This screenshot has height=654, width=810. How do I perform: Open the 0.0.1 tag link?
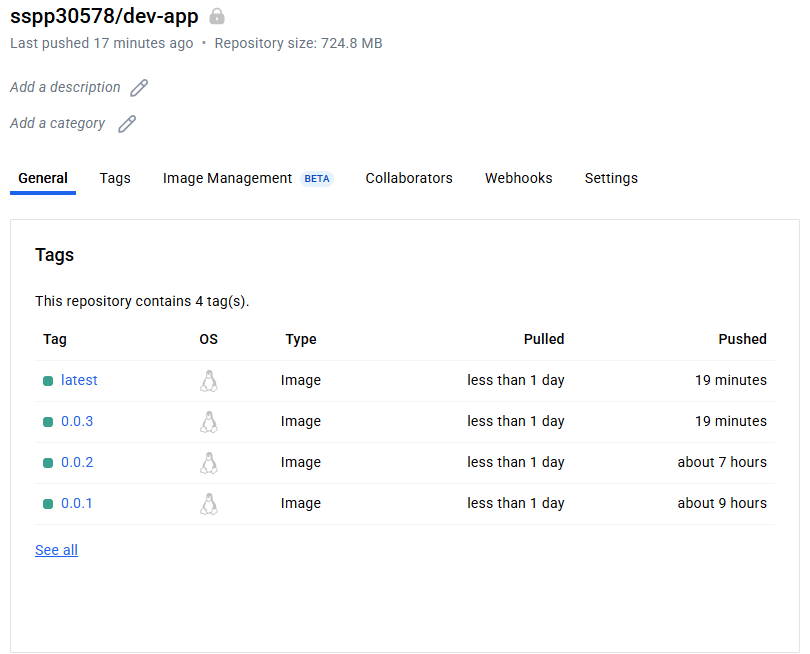(76, 503)
